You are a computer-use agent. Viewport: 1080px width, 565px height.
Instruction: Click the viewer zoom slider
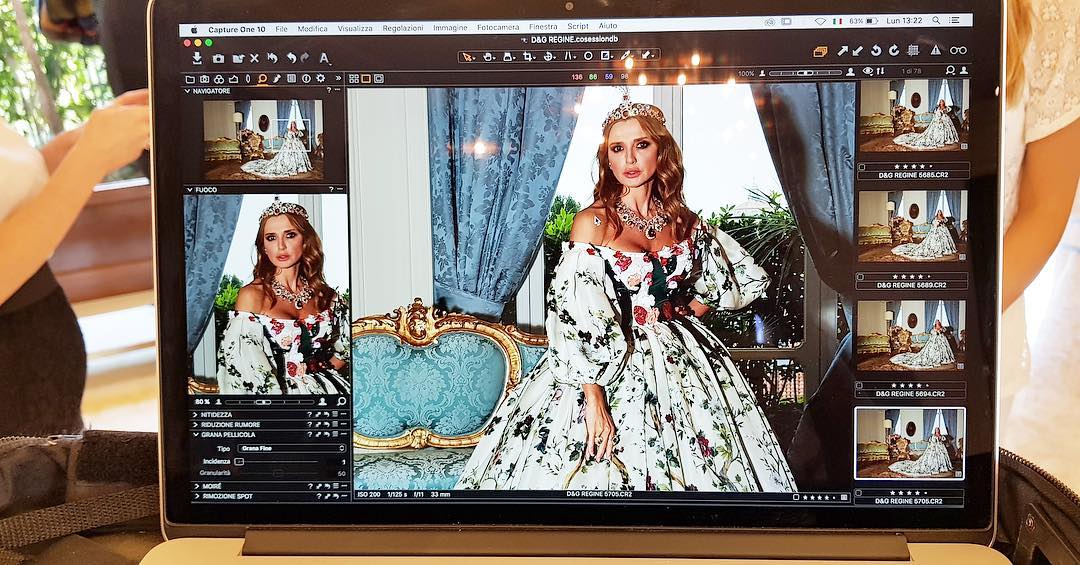click(805, 73)
